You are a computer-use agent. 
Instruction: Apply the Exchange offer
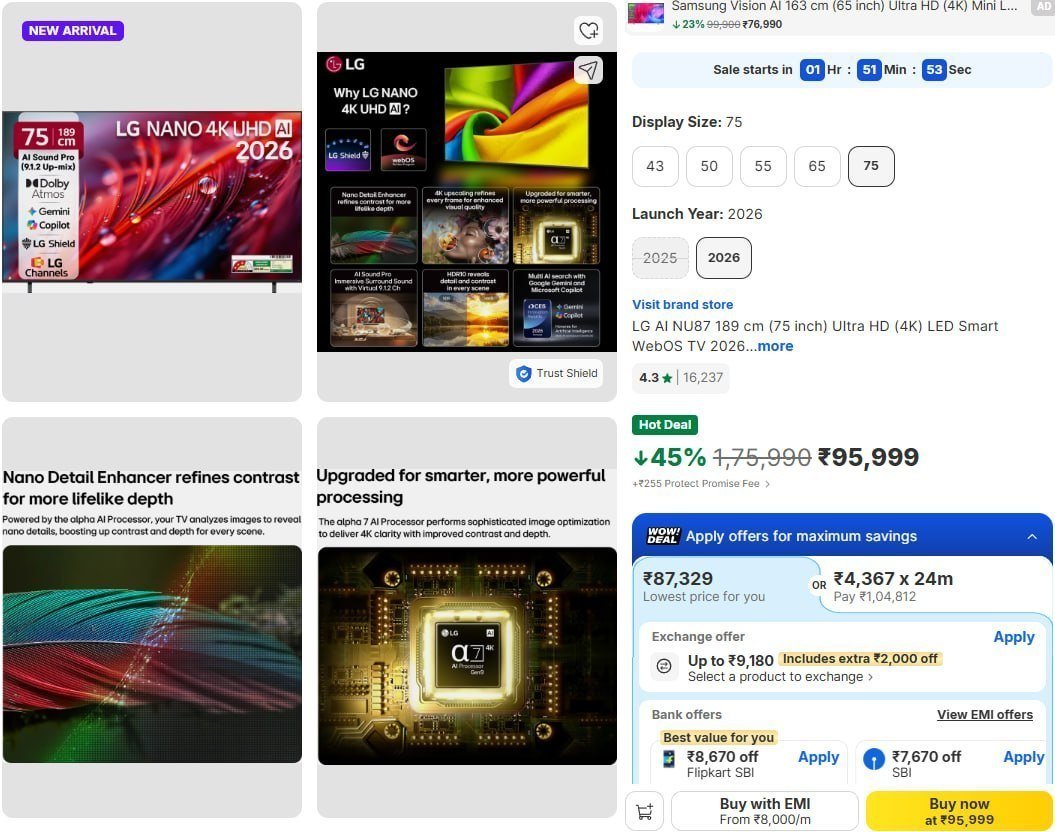click(x=1013, y=636)
